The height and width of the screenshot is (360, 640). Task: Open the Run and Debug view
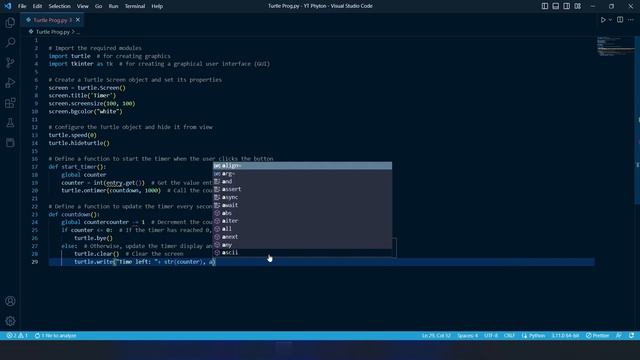(x=10, y=82)
